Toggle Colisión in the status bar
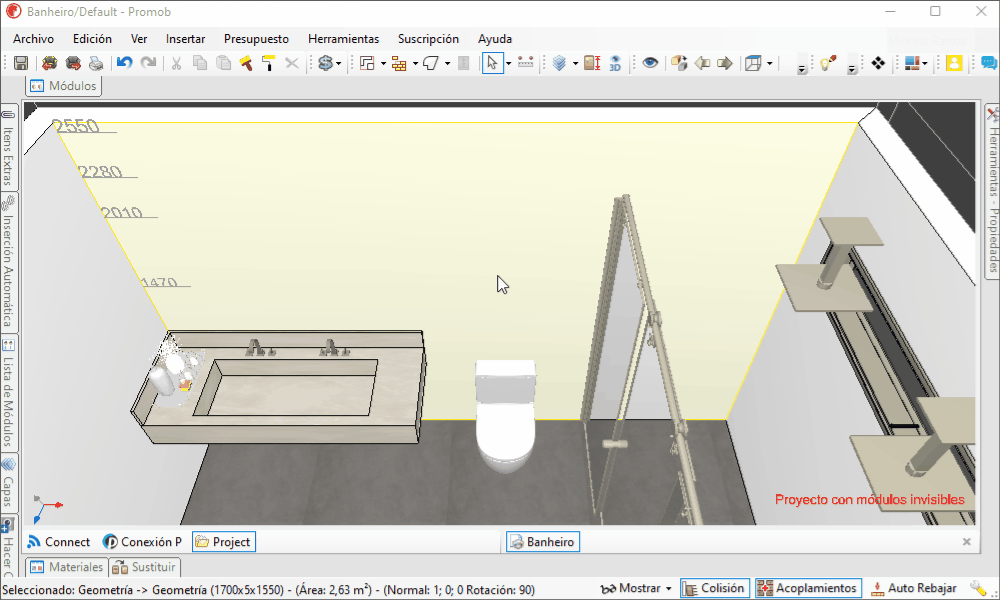 point(714,588)
